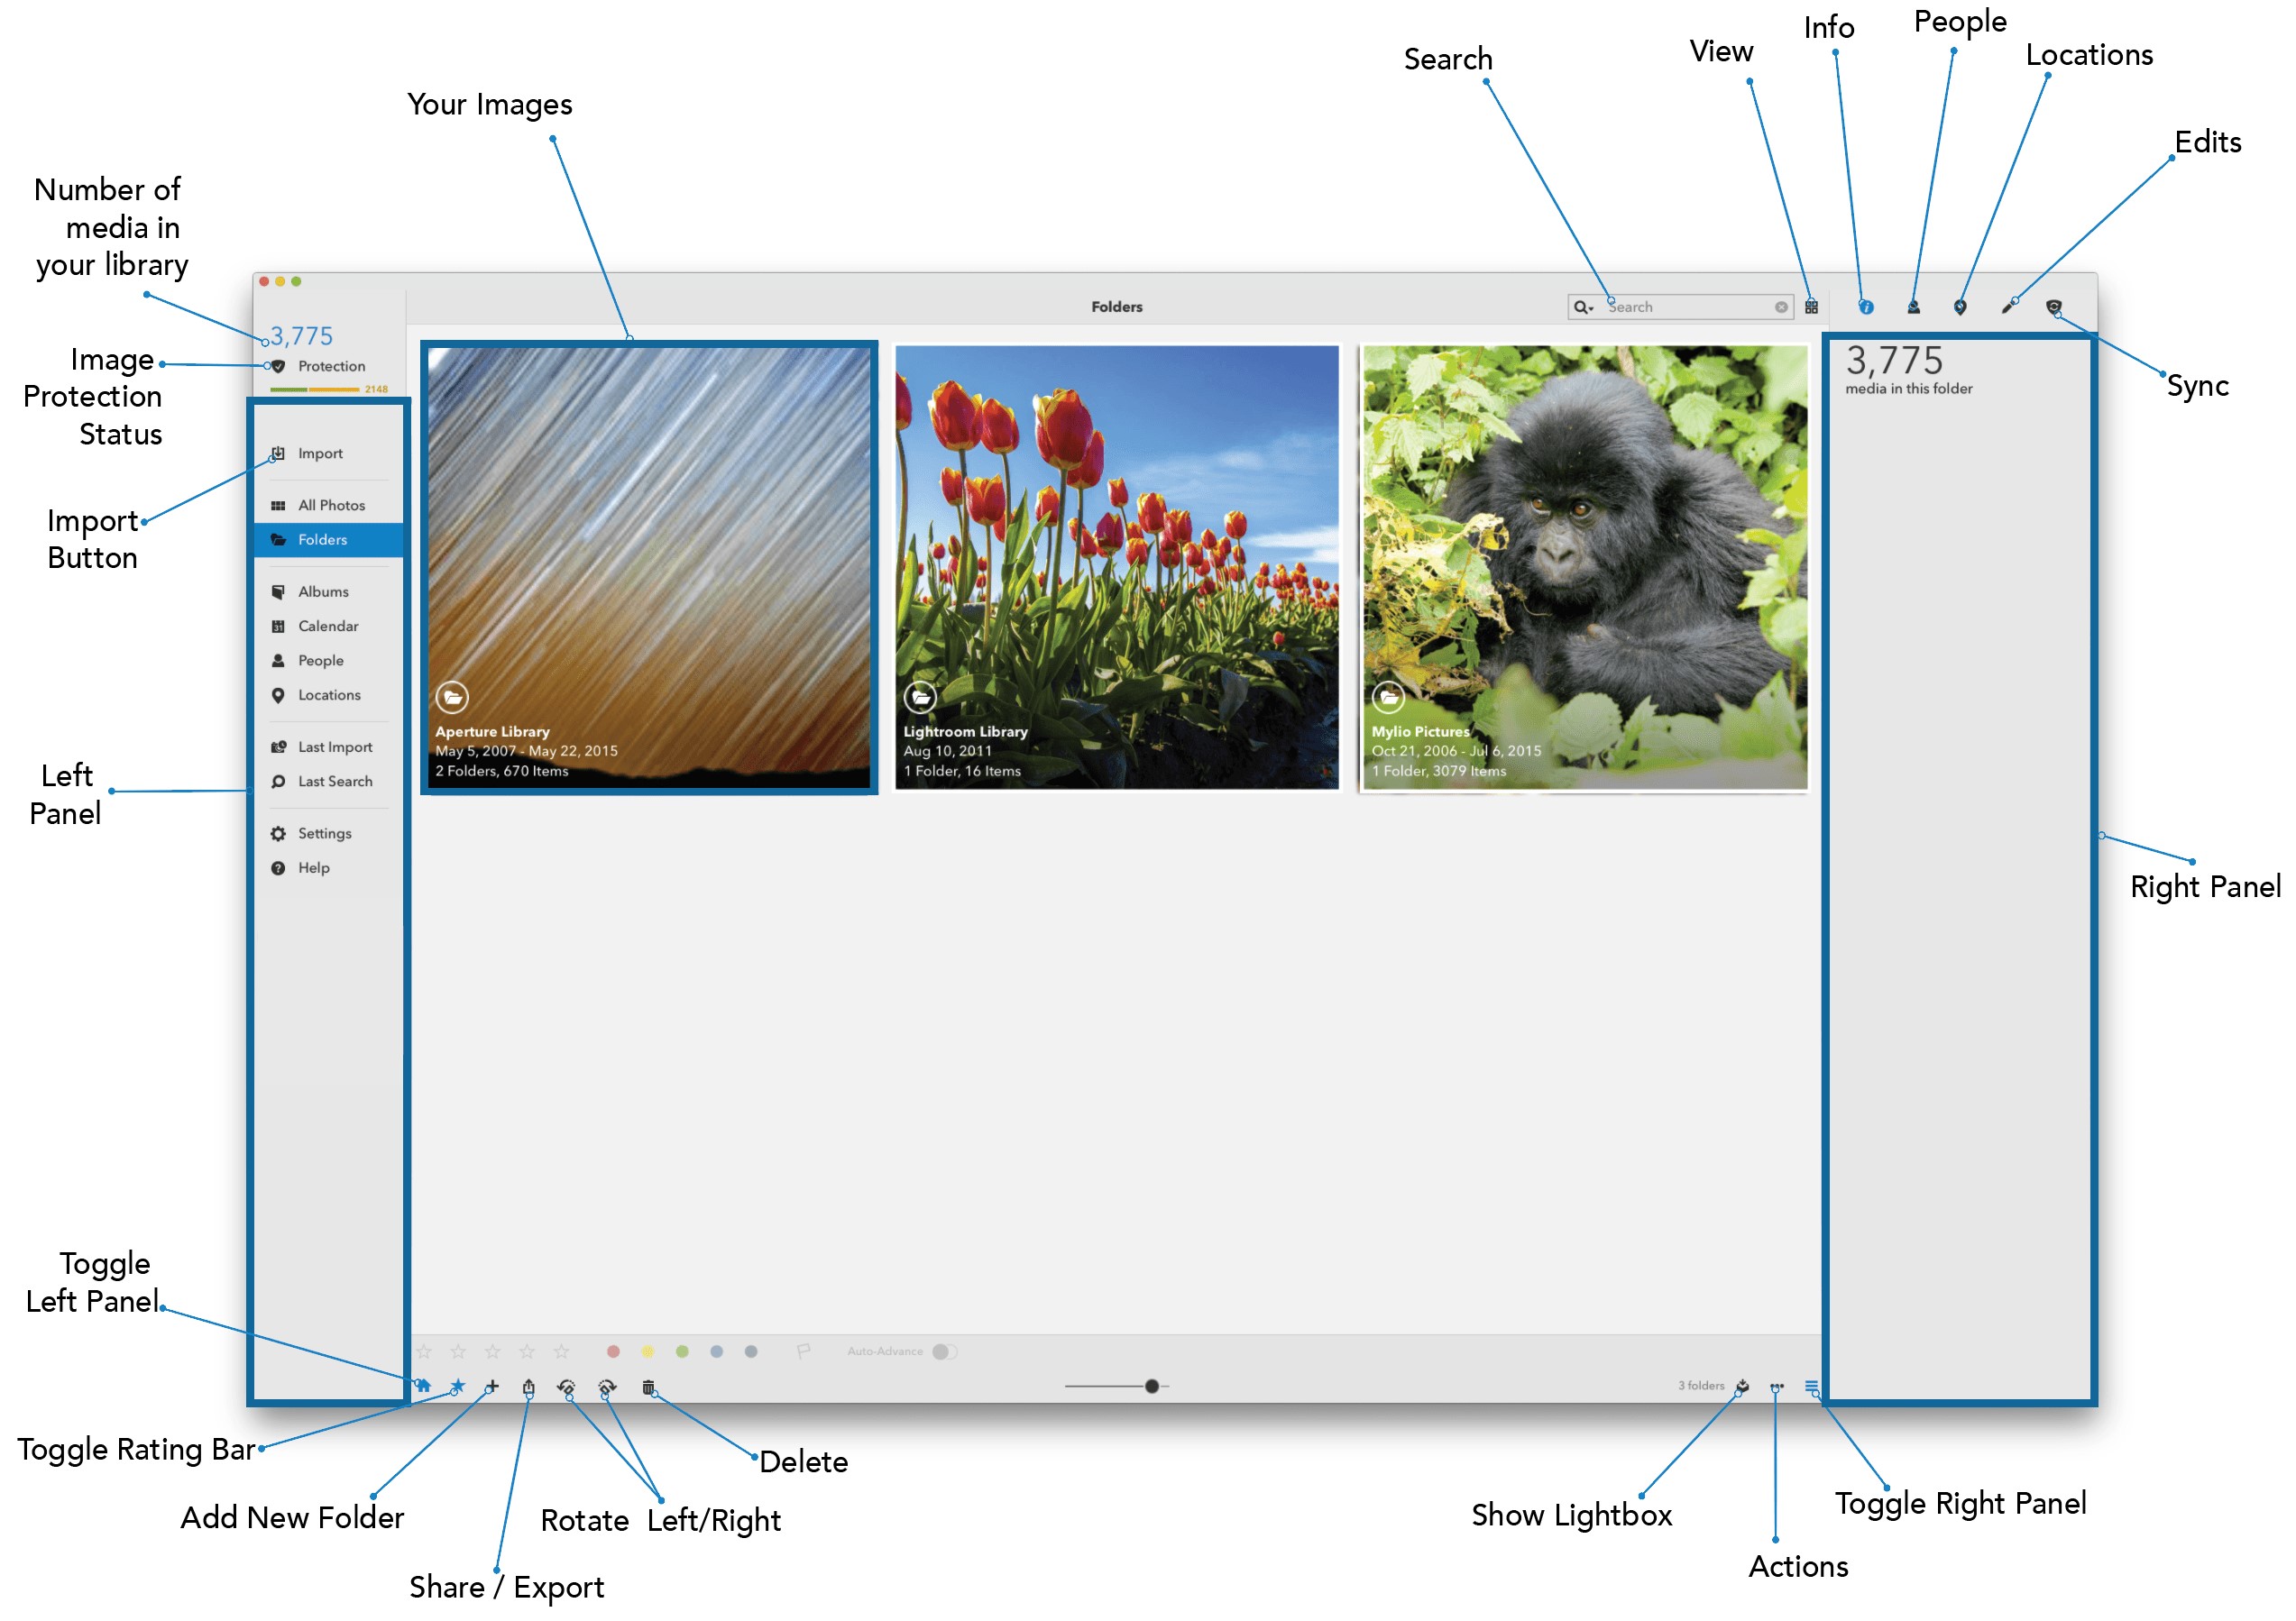
Task: Open Calendar in the left panel
Action: (x=327, y=626)
